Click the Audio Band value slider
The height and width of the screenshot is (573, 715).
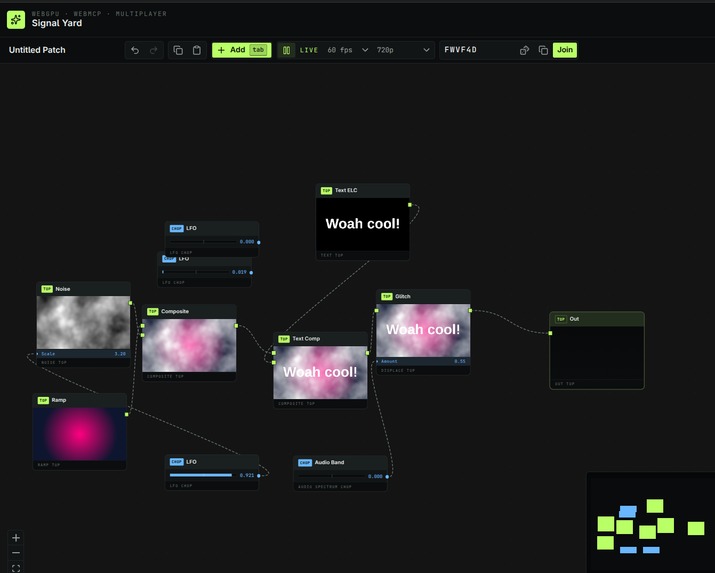coord(332,476)
